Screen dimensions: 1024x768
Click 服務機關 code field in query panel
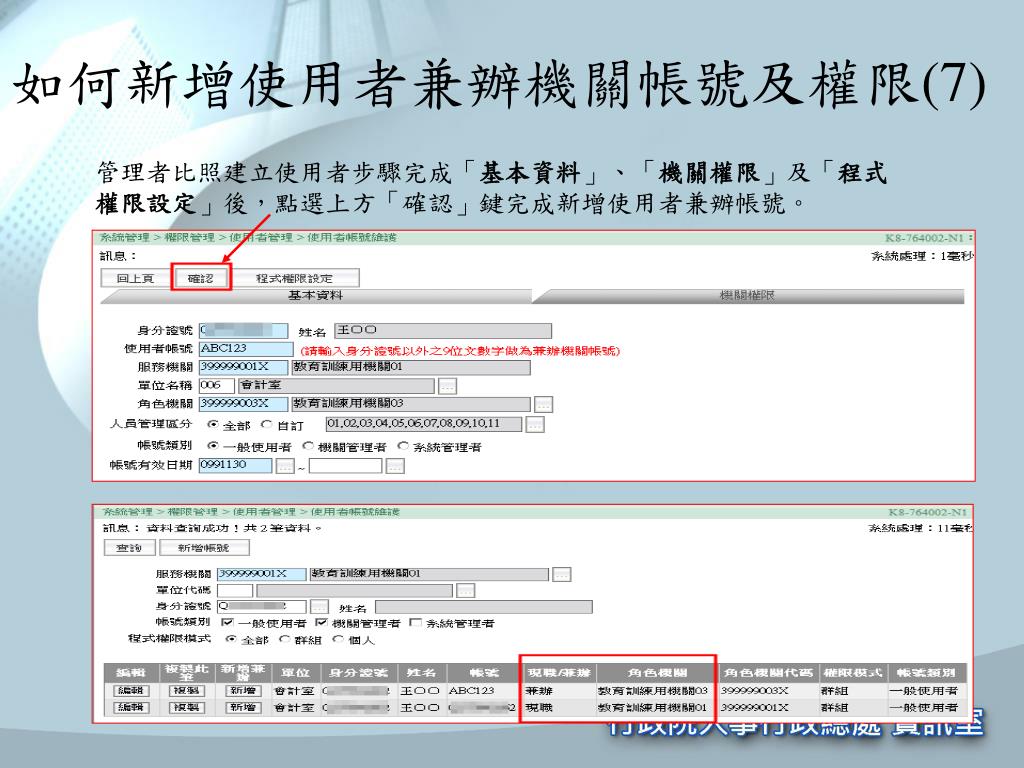[x=261, y=574]
